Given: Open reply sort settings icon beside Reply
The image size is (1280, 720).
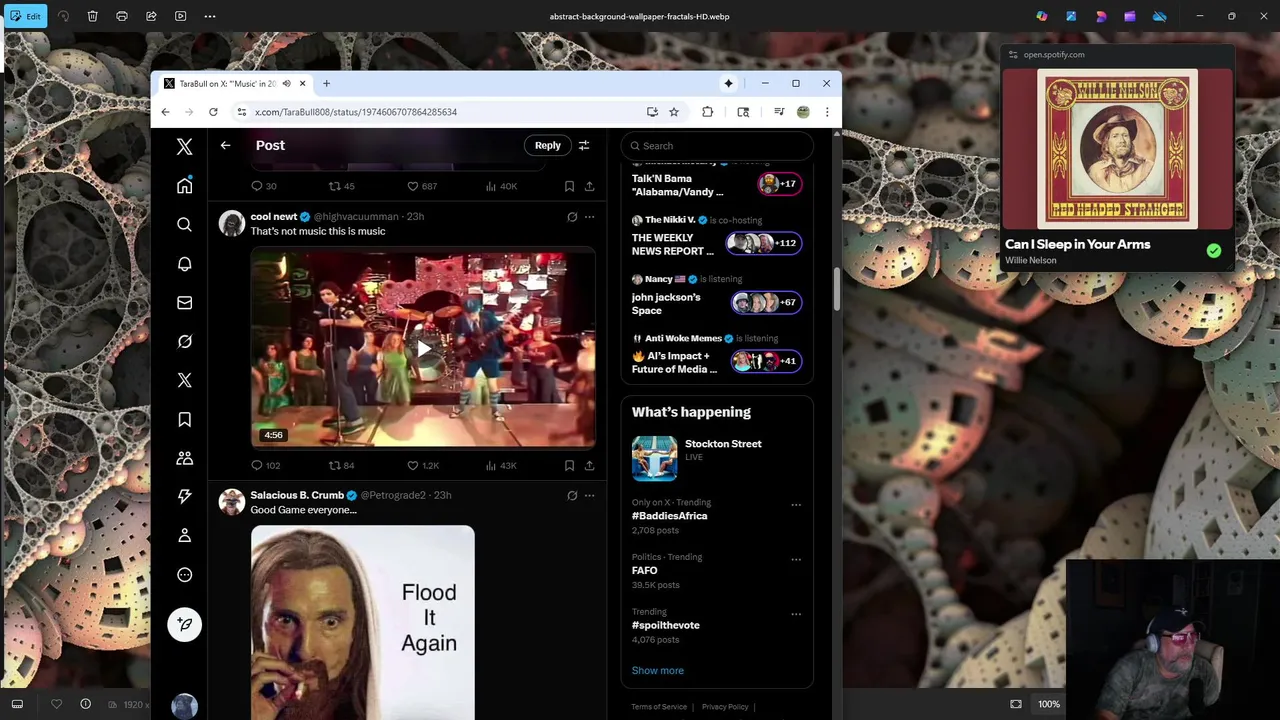Looking at the screenshot, I should pyautogui.click(x=584, y=145).
